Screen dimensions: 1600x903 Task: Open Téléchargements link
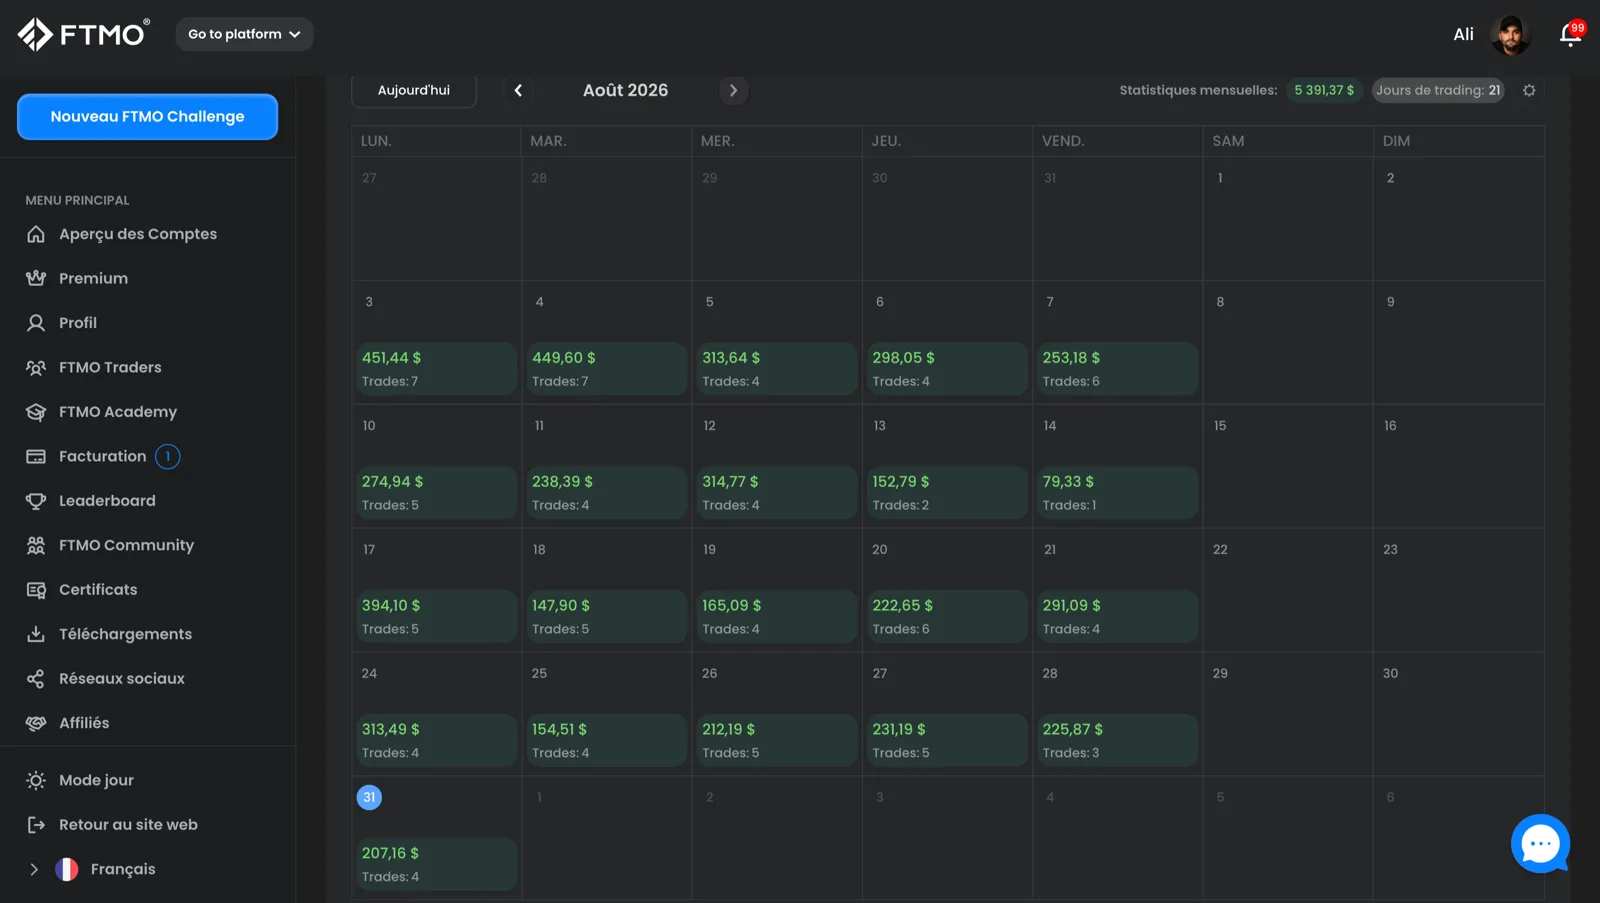pyautogui.click(x=125, y=634)
